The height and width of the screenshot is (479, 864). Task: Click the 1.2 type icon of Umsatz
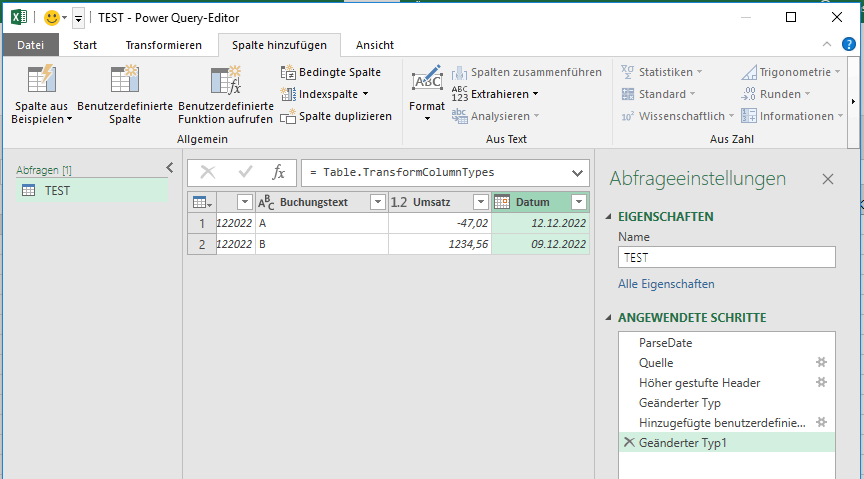[399, 202]
